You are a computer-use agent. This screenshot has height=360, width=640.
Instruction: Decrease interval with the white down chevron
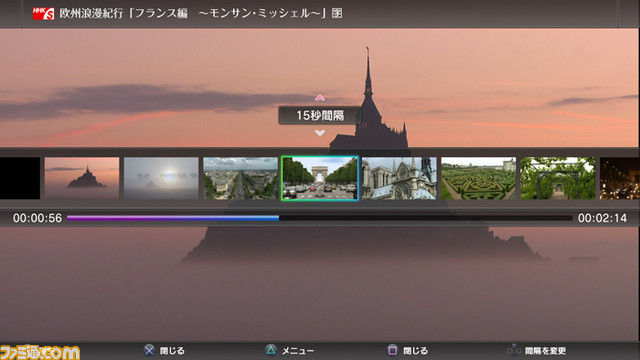click(320, 133)
